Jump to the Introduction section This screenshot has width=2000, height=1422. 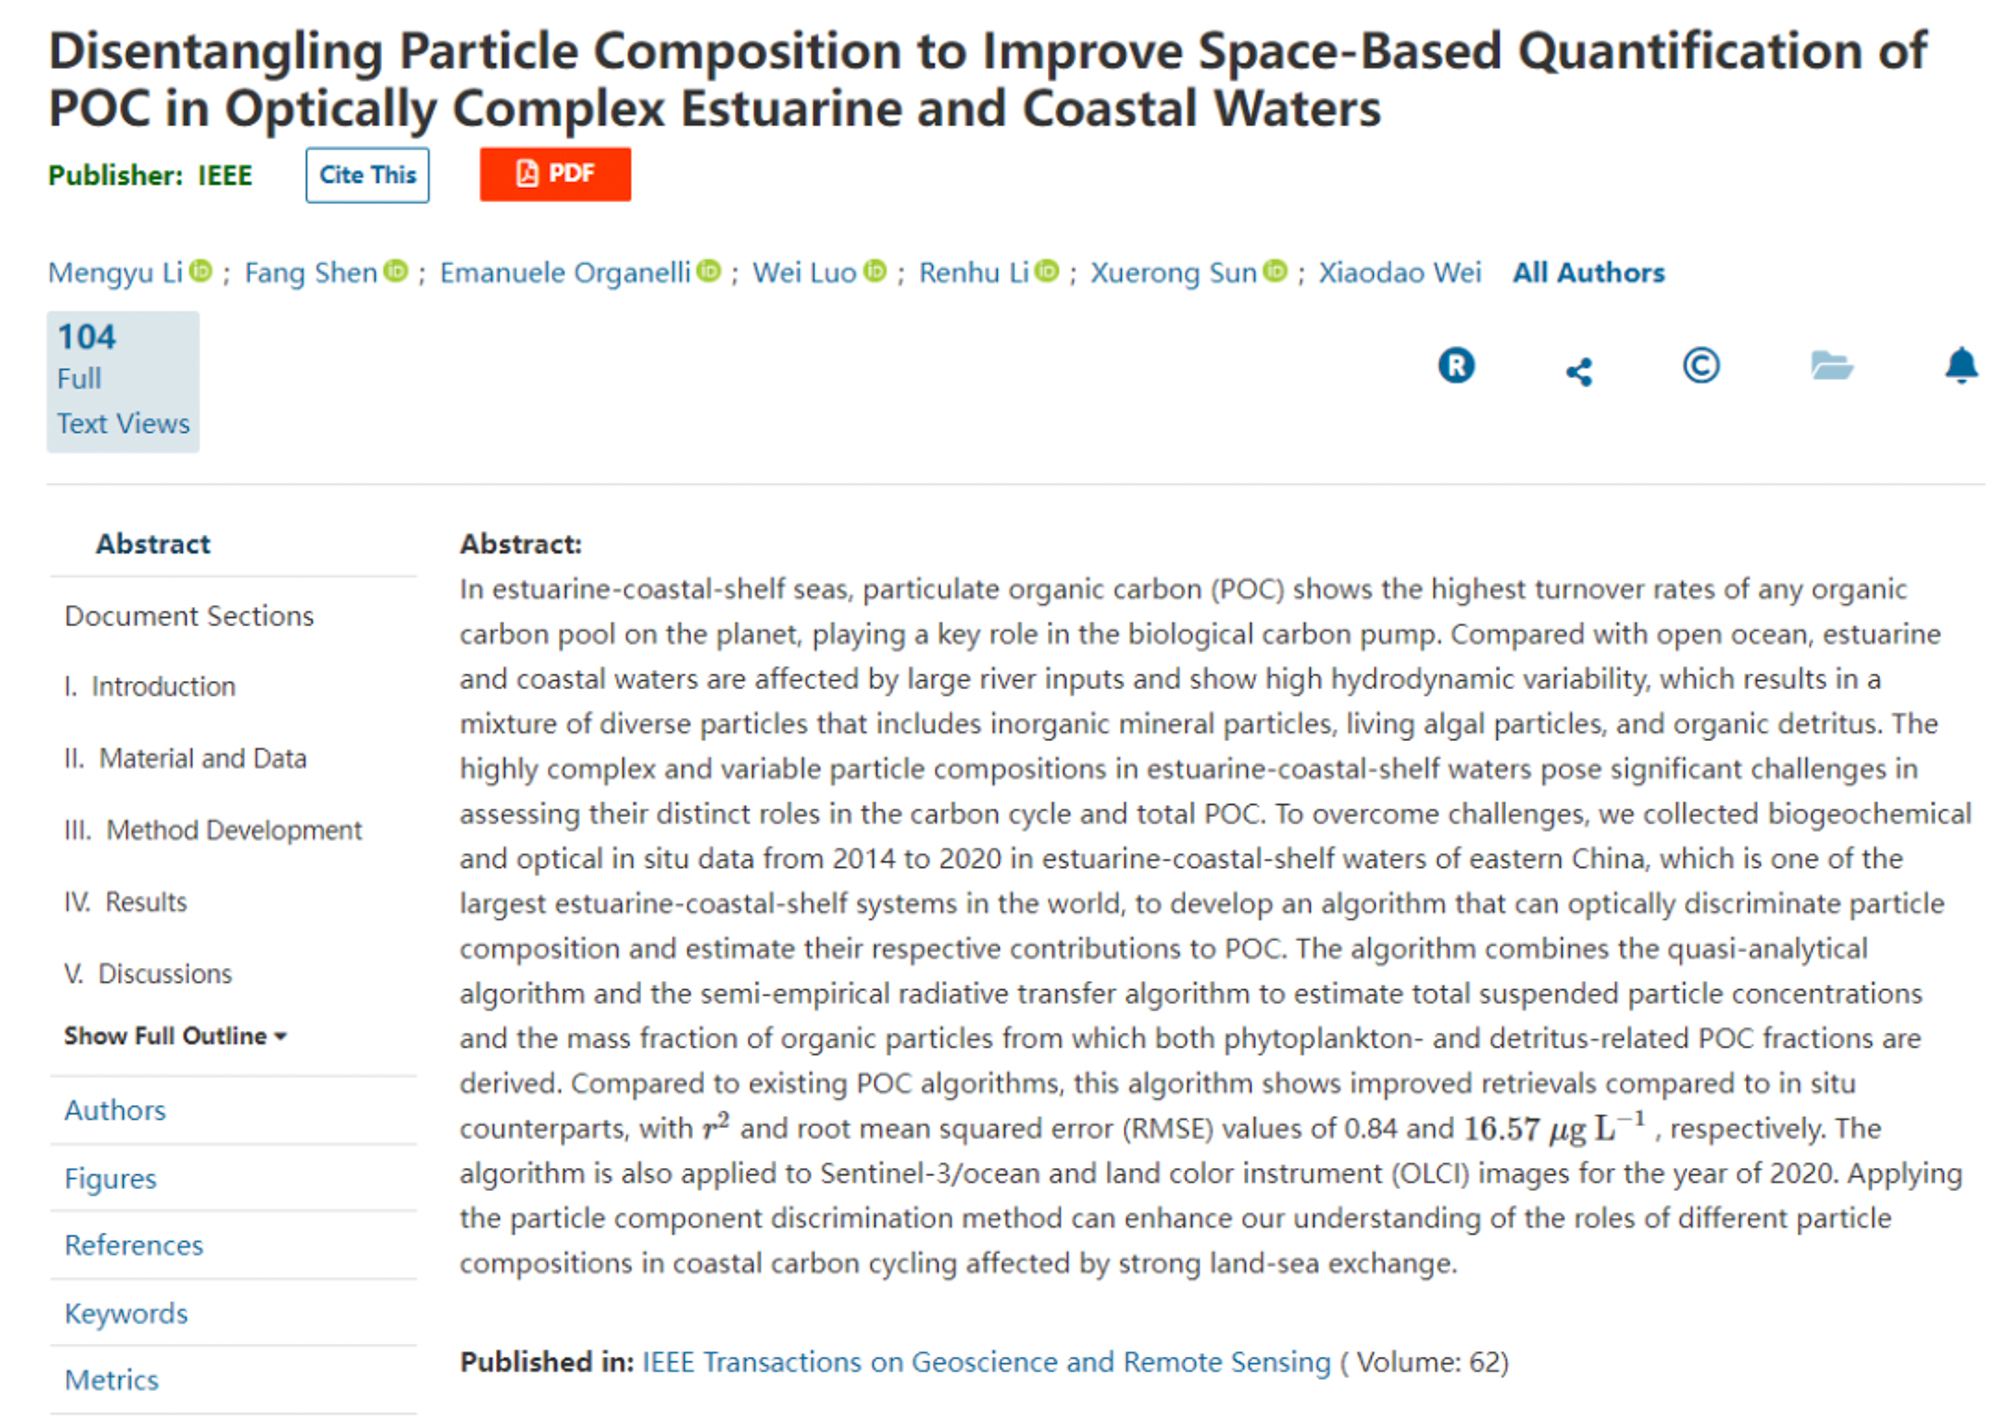(163, 687)
